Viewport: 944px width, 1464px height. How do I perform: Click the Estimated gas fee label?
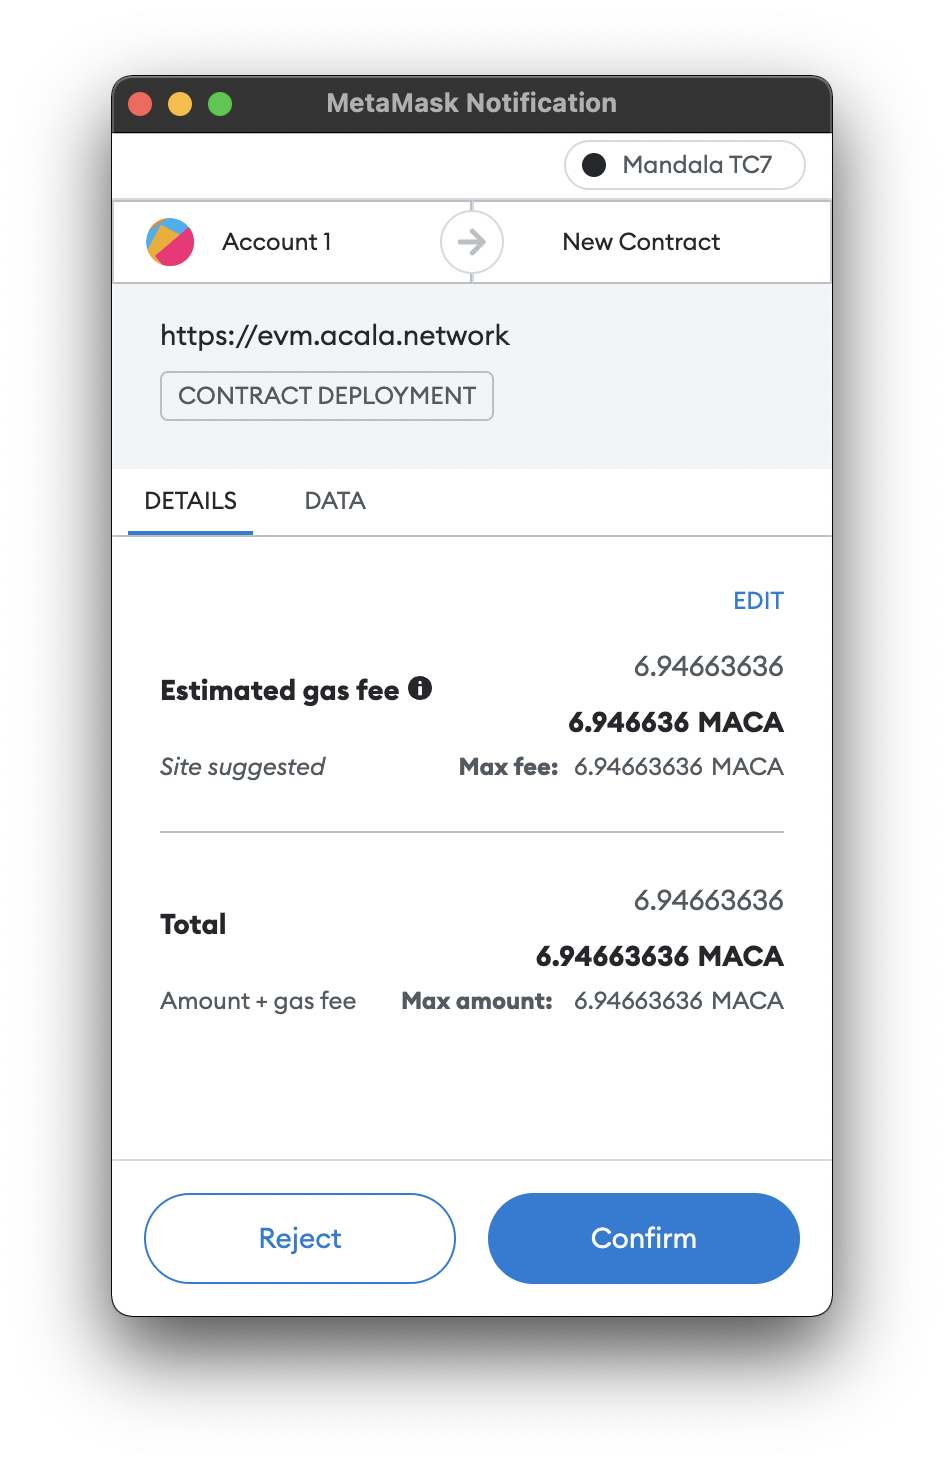tap(280, 690)
